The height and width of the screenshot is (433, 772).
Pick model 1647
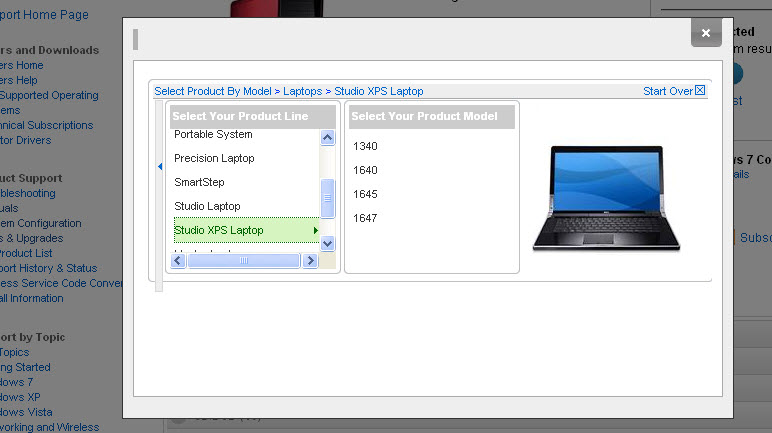point(365,218)
